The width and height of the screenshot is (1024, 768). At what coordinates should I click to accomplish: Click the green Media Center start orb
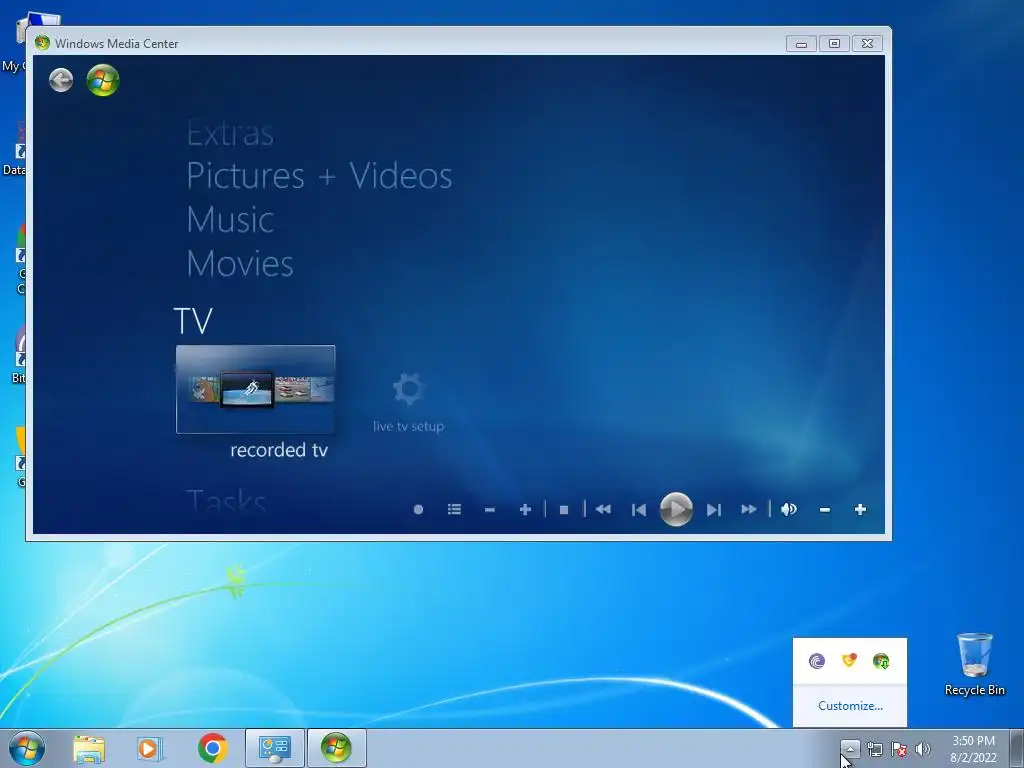(x=103, y=80)
